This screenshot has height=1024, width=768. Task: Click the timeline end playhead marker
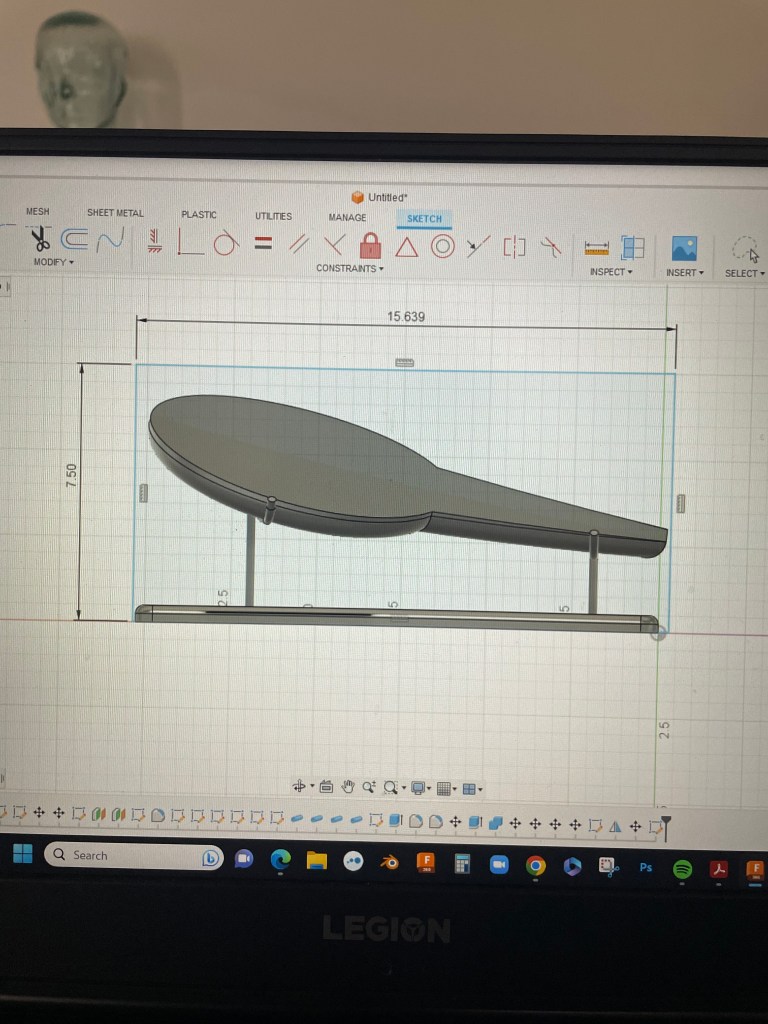tap(665, 827)
